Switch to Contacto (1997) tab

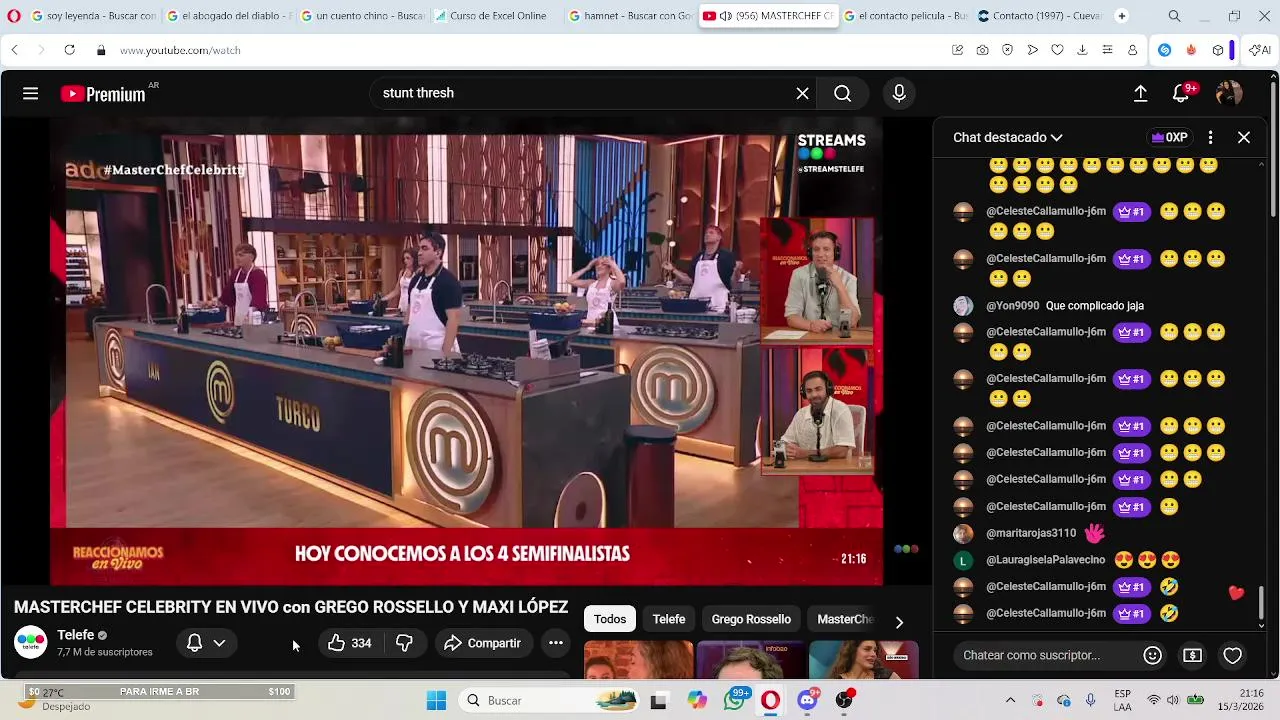tap(1039, 16)
